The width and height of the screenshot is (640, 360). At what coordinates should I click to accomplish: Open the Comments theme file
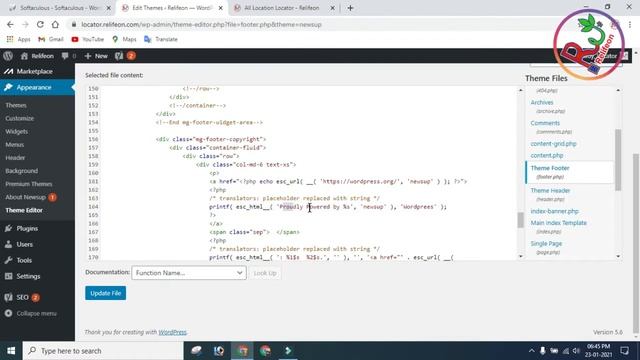click(545, 123)
